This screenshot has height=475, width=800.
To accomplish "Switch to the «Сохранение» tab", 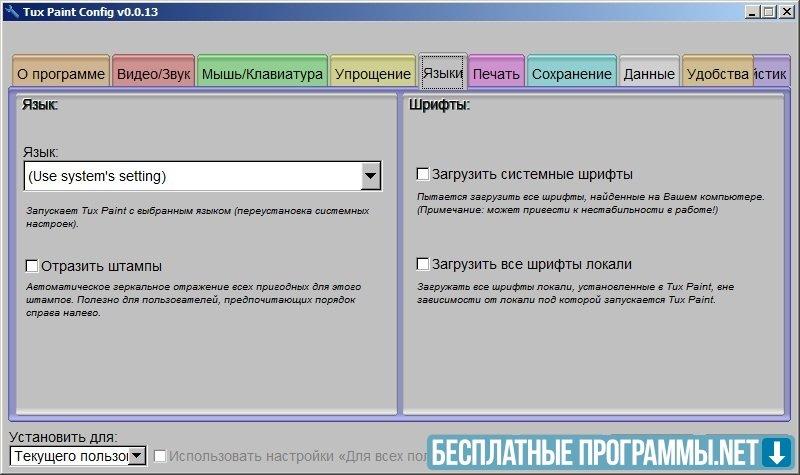I will (571, 74).
